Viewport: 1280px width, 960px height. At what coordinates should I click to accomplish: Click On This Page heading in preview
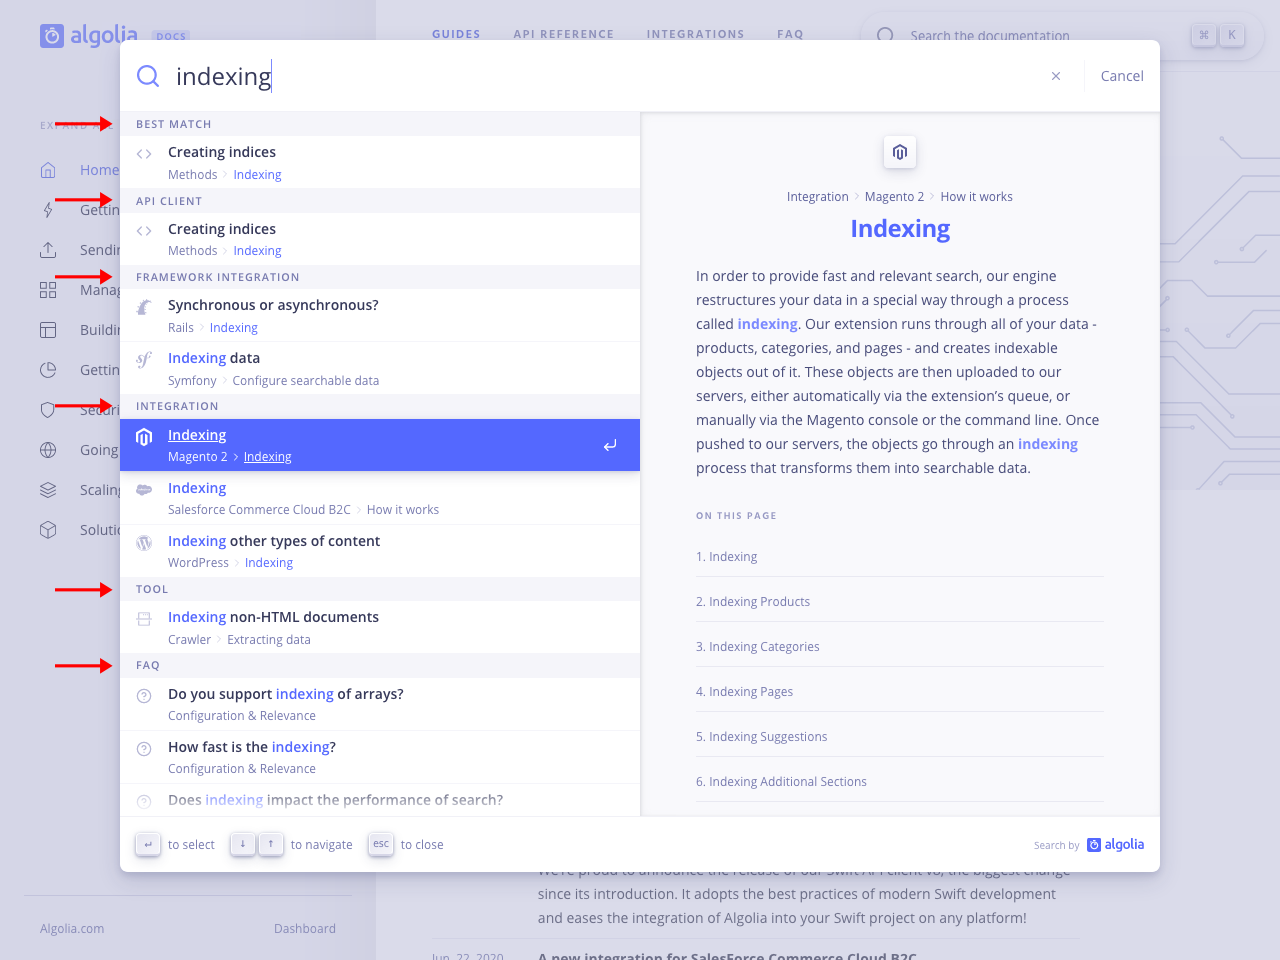(736, 516)
